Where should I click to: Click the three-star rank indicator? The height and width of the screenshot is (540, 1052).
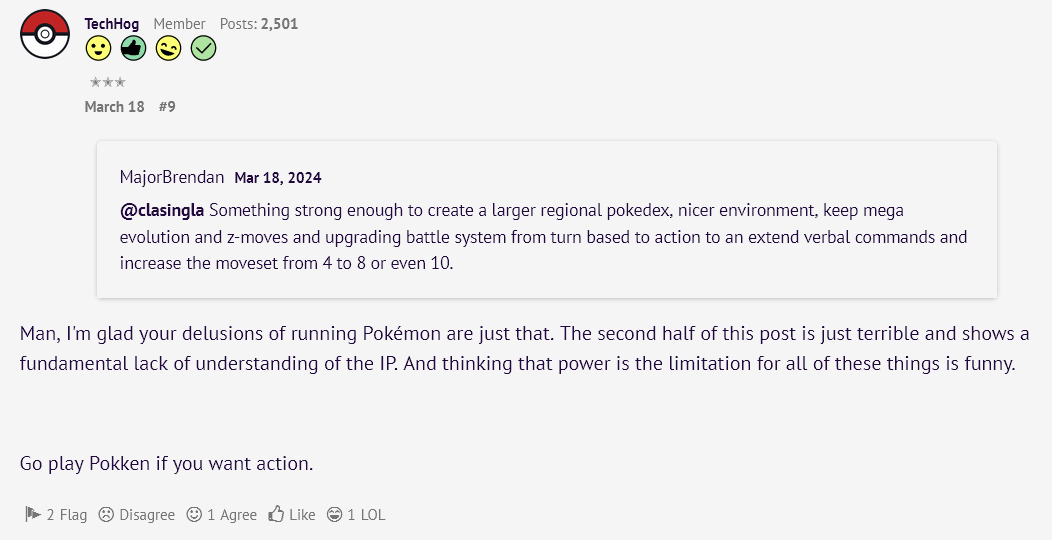pyautogui.click(x=107, y=82)
